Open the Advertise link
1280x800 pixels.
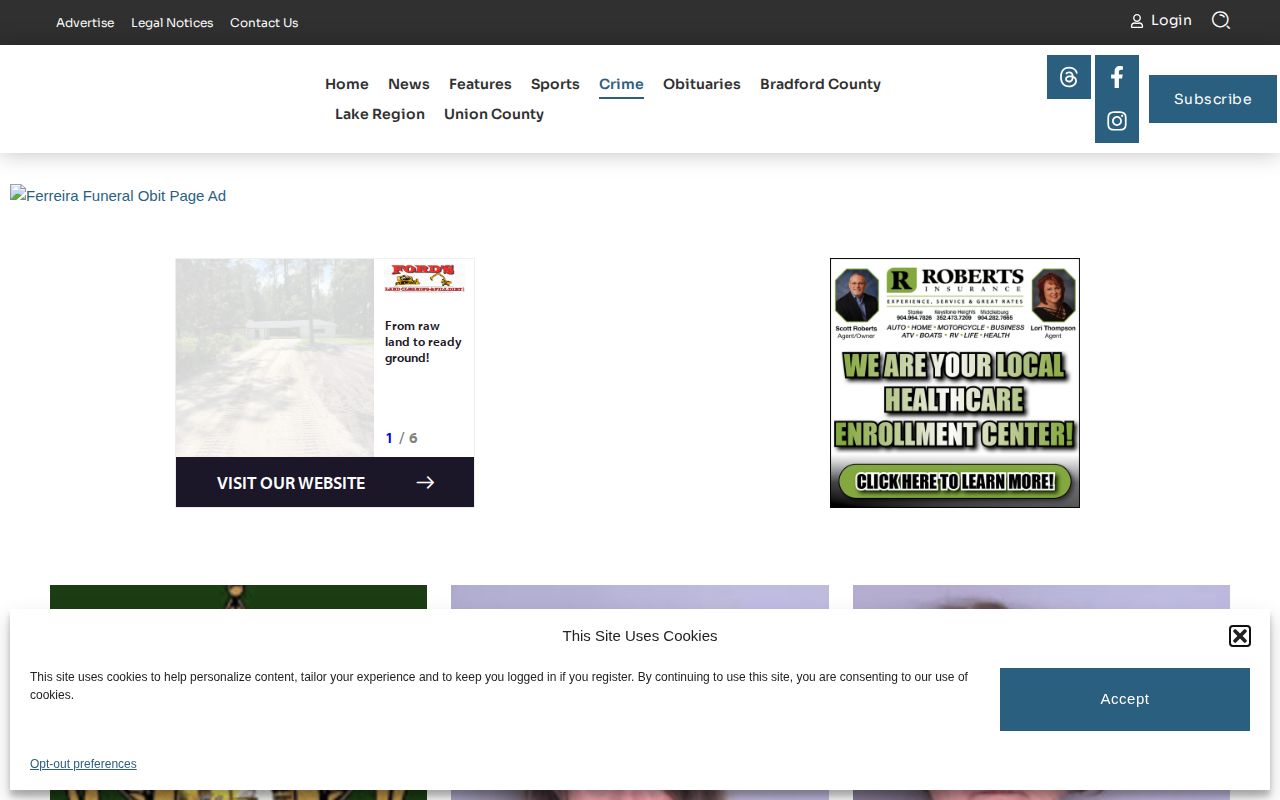[85, 23]
